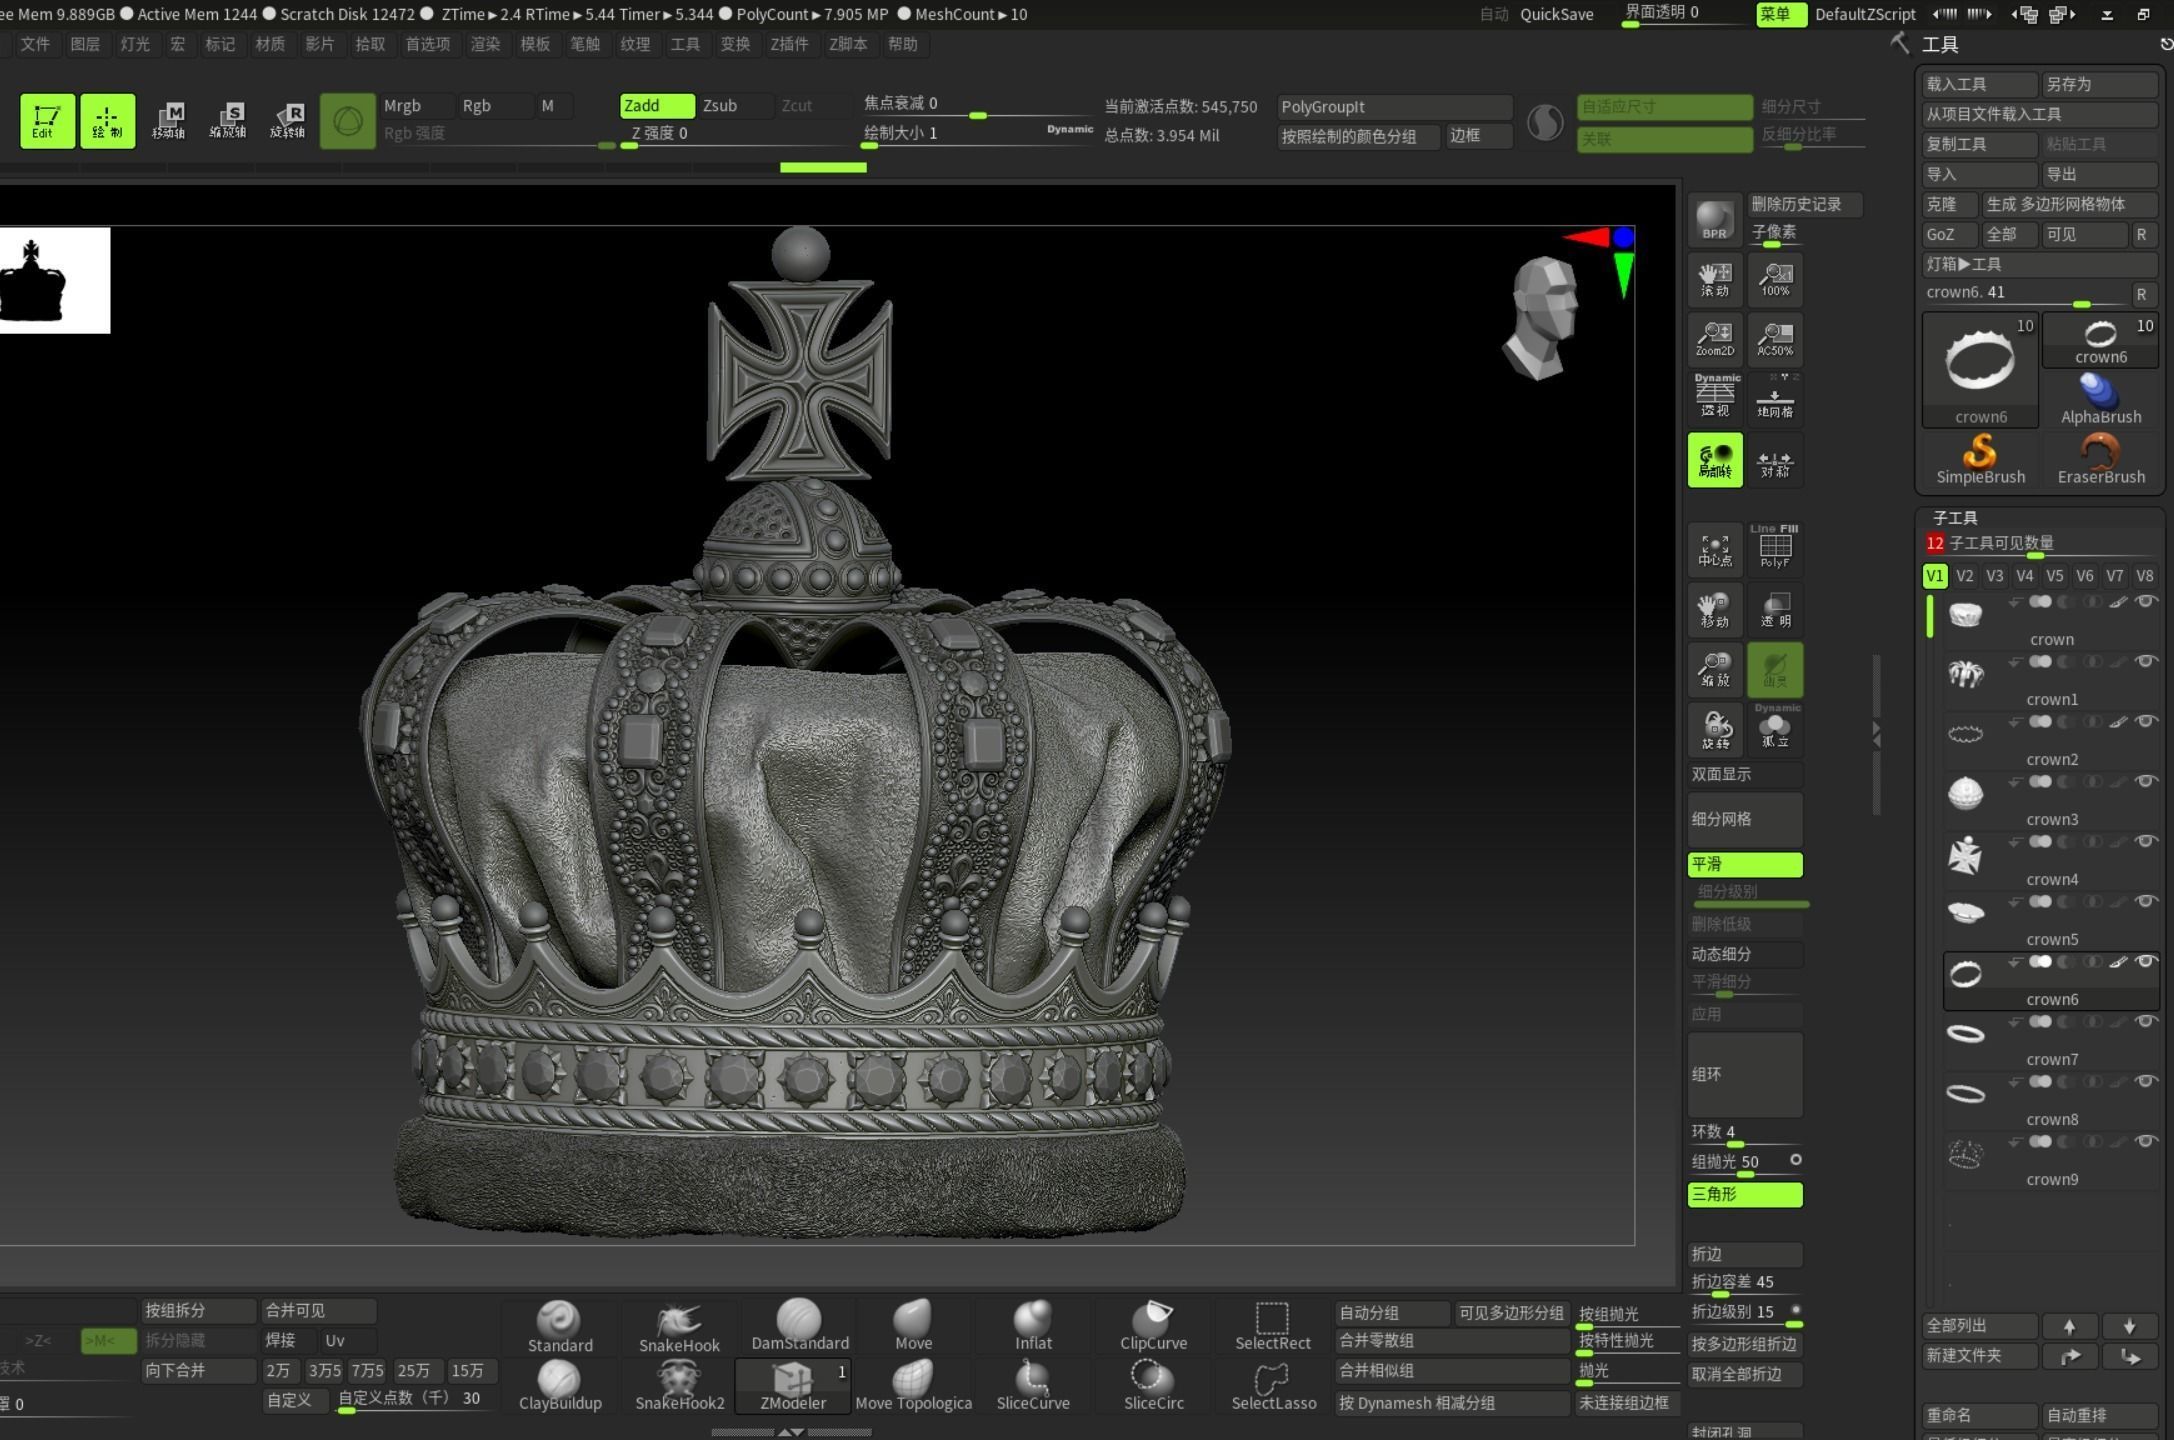The width and height of the screenshot is (2174, 1440).
Task: Click the transparency (透明) icon
Action: (1775, 609)
